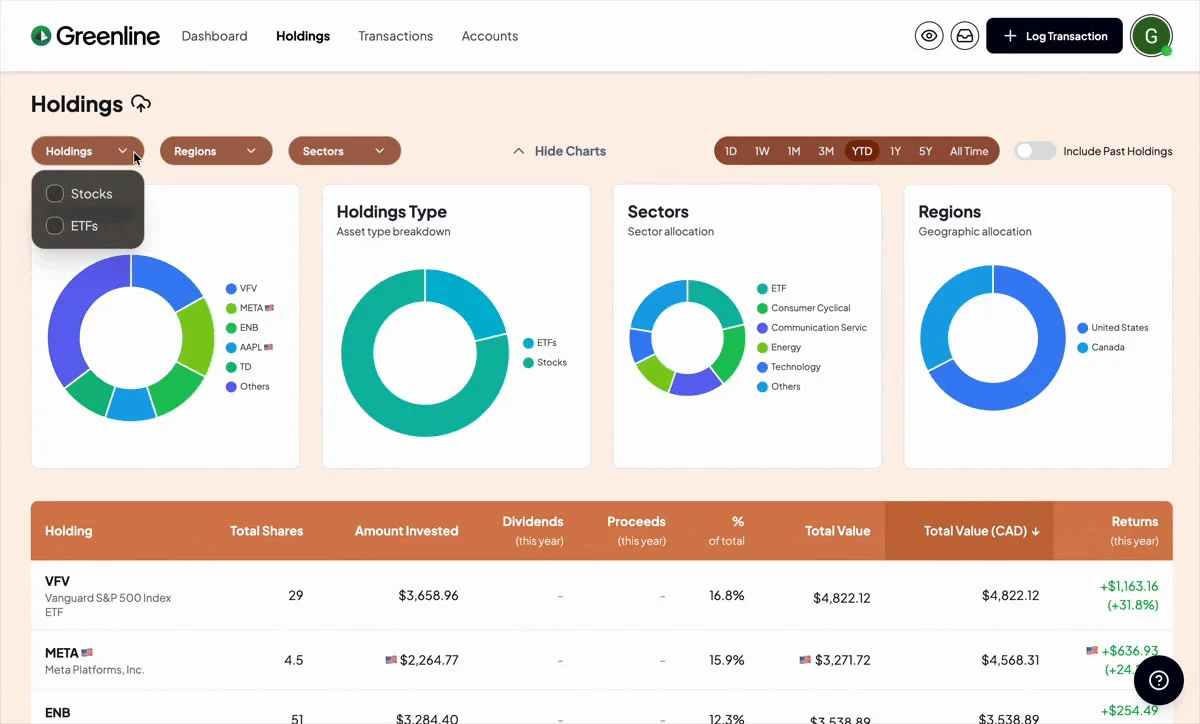Click Energy legend entry in Sectors
Image resolution: width=1200 pixels, height=724 pixels.
pos(779,347)
